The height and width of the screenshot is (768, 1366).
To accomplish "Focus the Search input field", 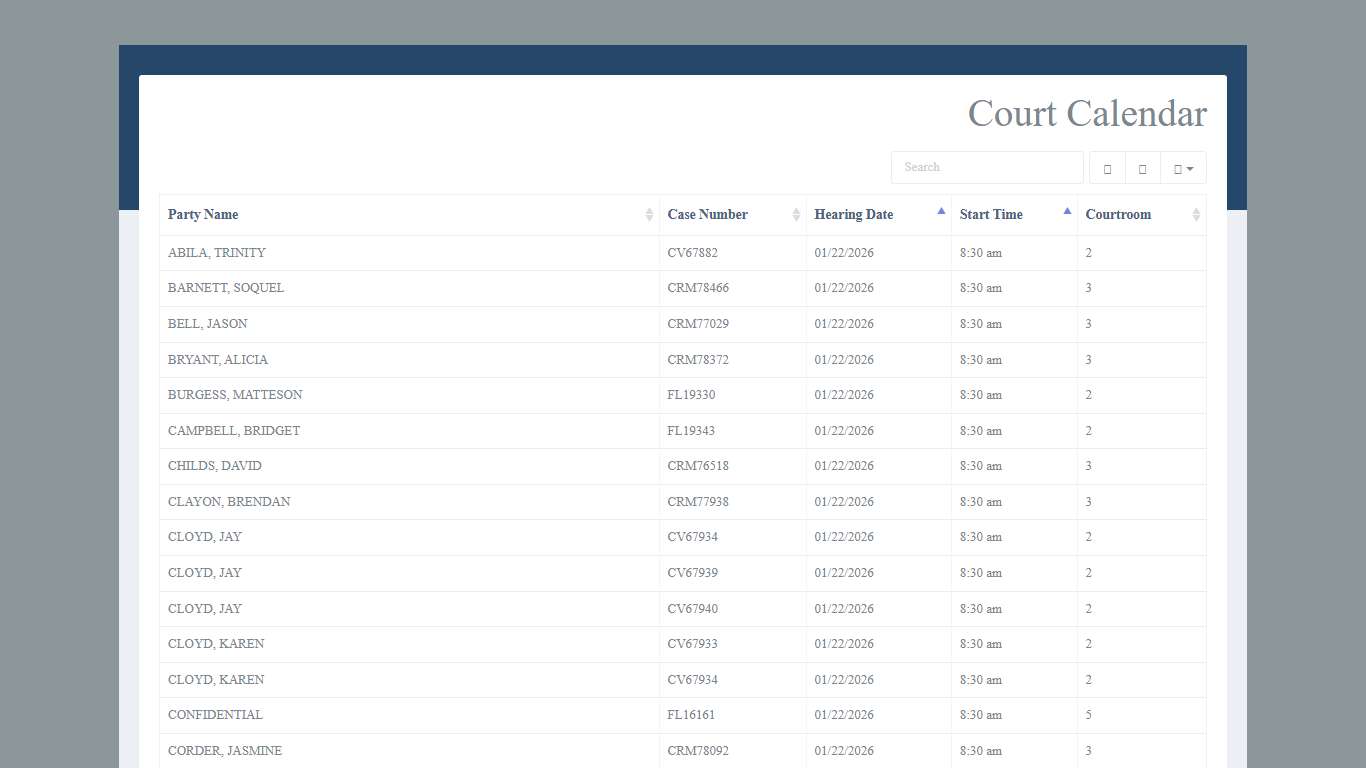I will pos(986,167).
